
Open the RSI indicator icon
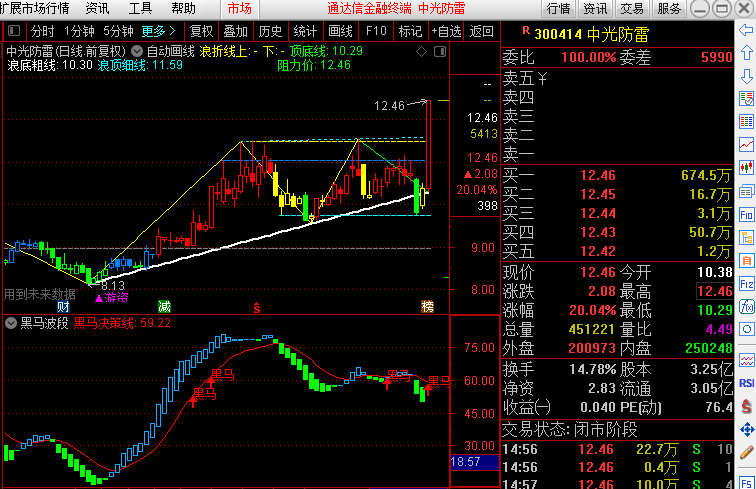click(746, 383)
